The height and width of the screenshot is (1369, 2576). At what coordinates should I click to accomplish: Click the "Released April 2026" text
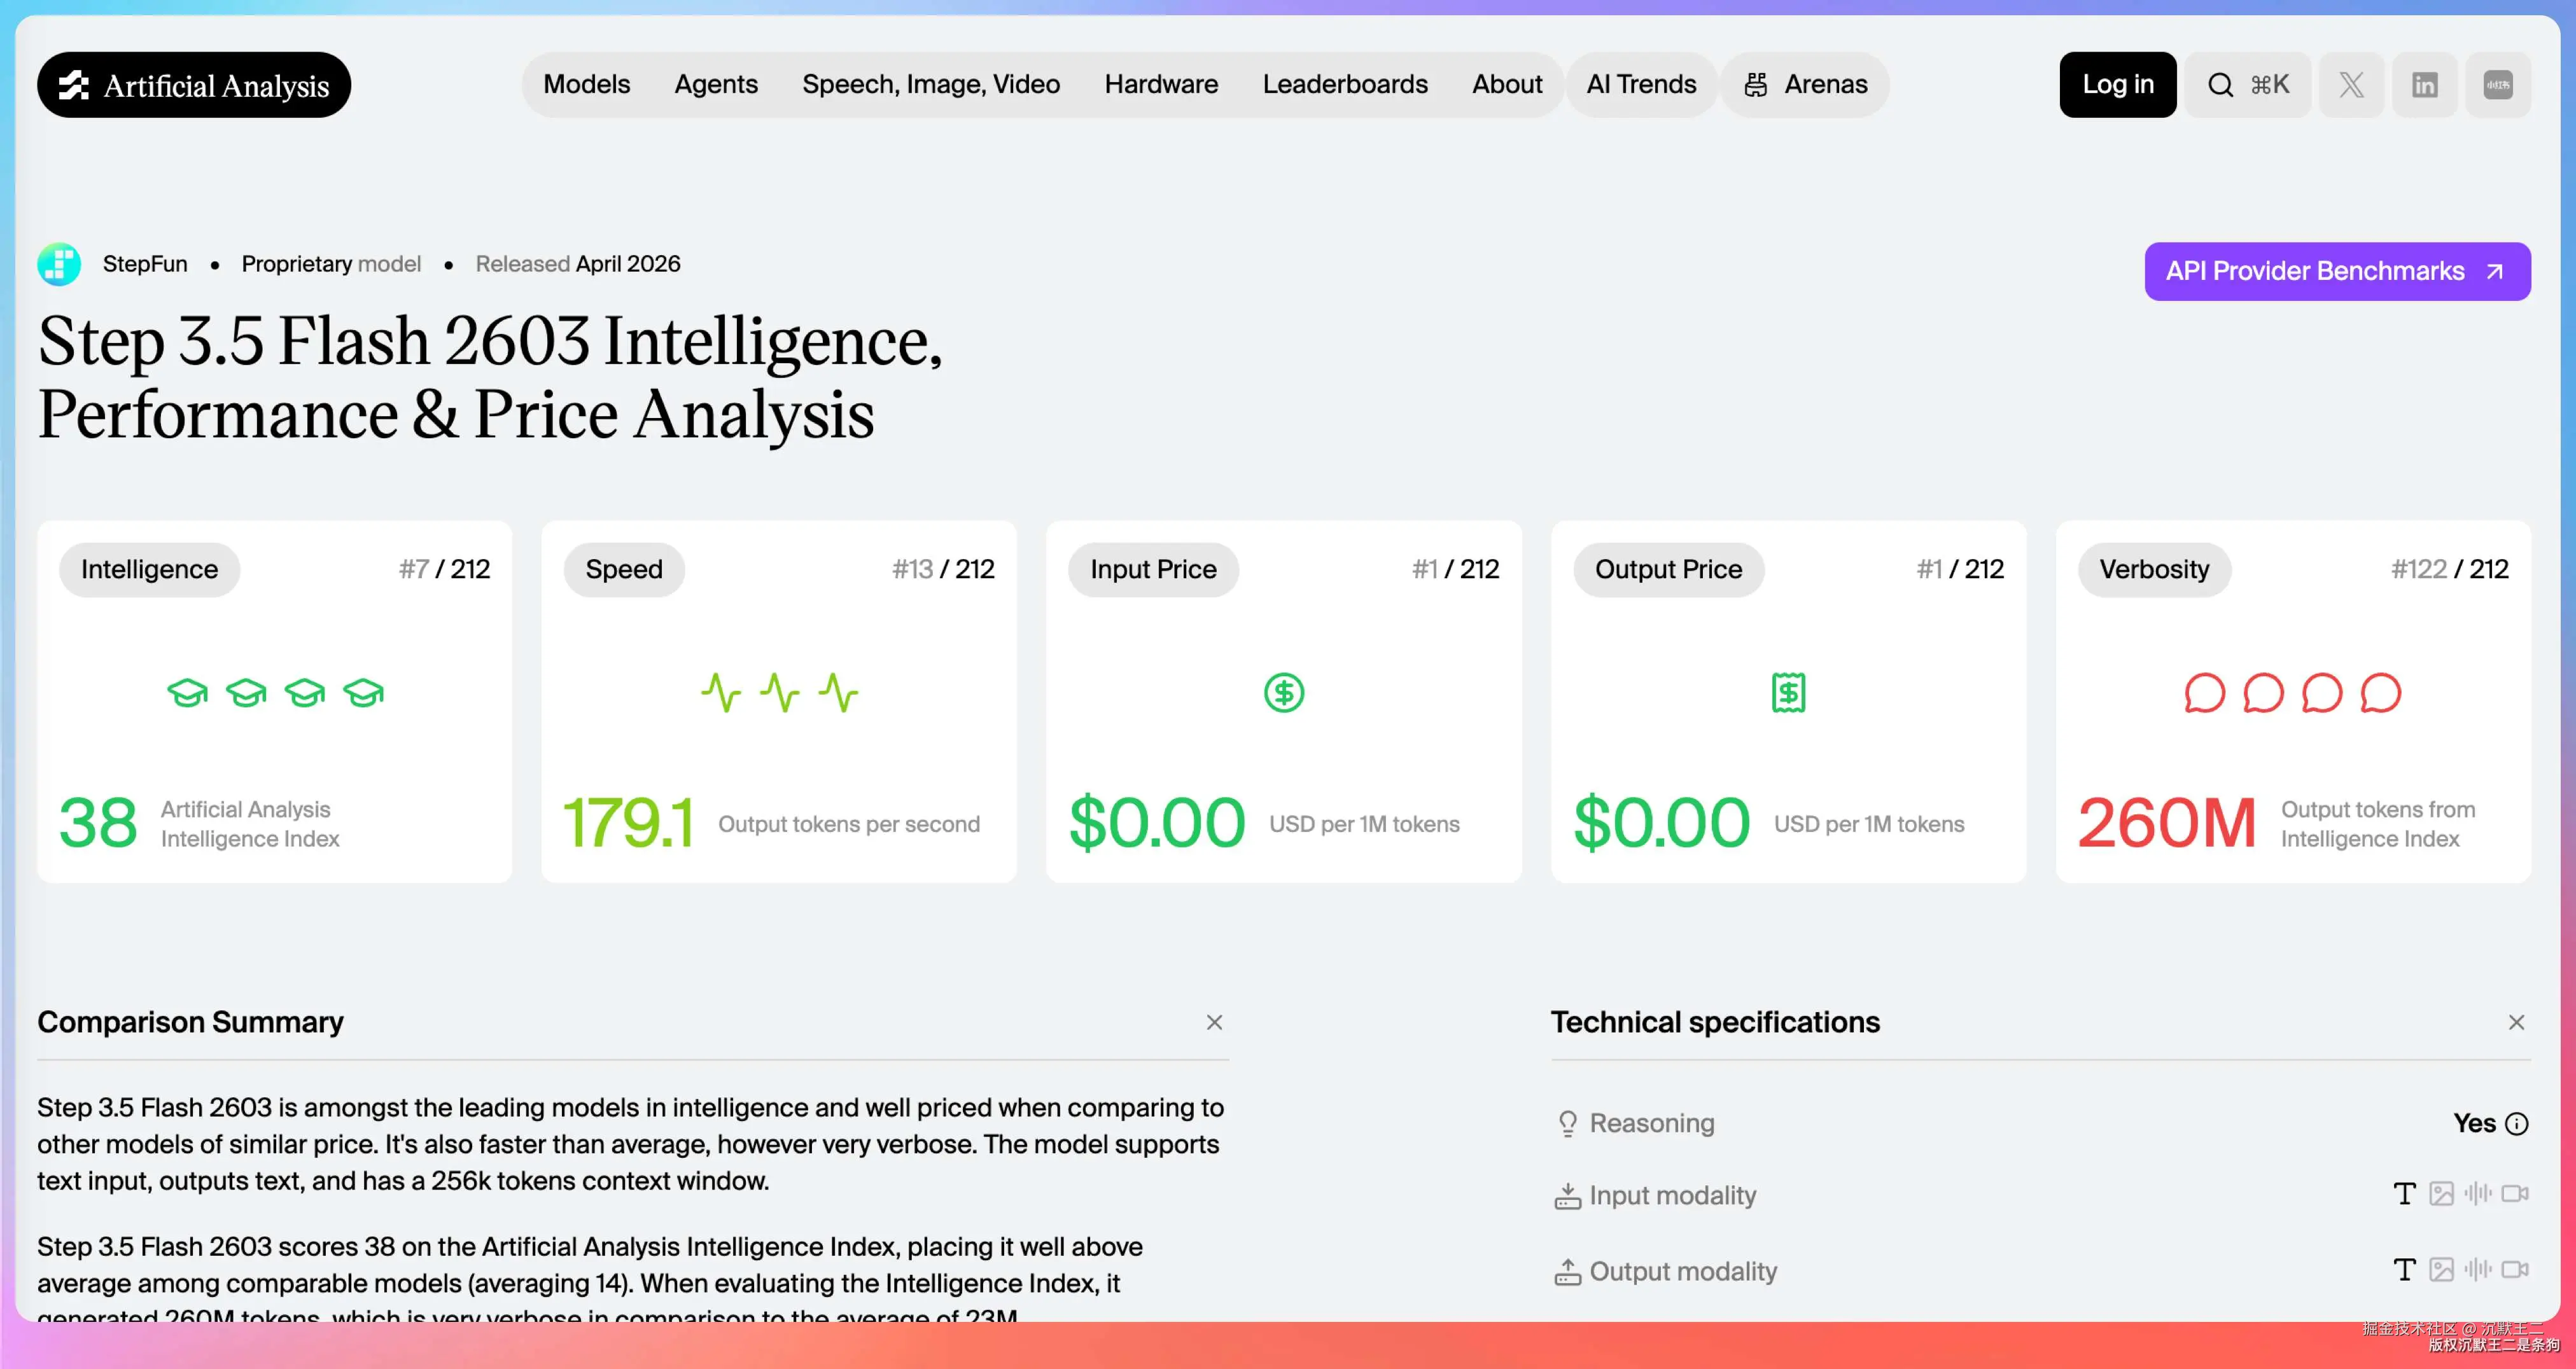coord(578,264)
